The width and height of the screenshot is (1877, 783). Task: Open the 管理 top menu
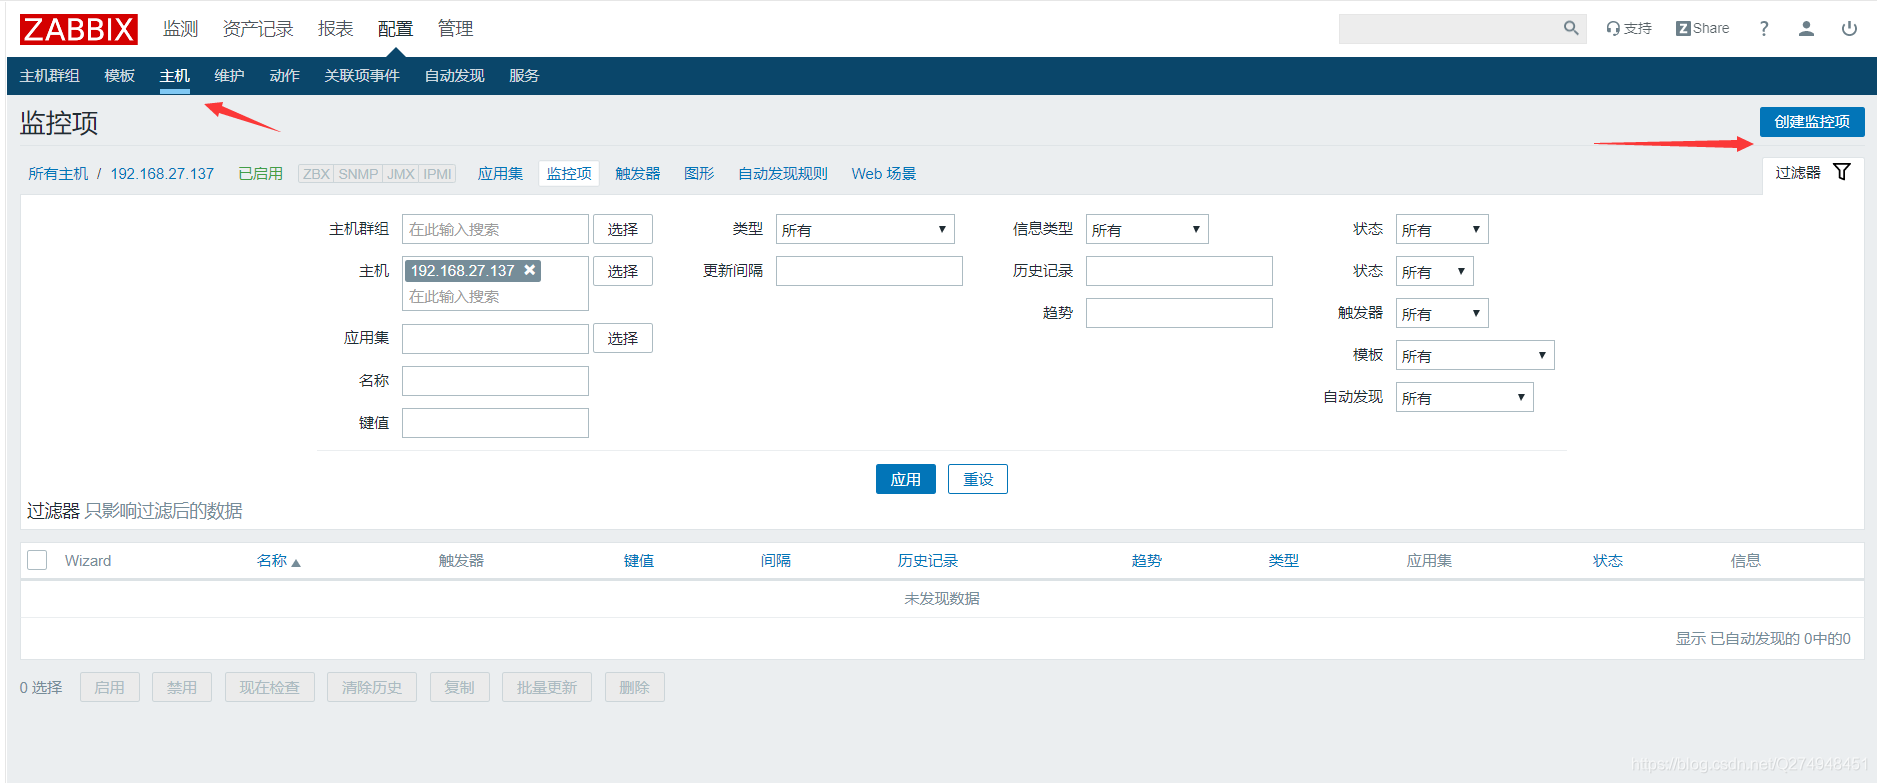tap(455, 29)
